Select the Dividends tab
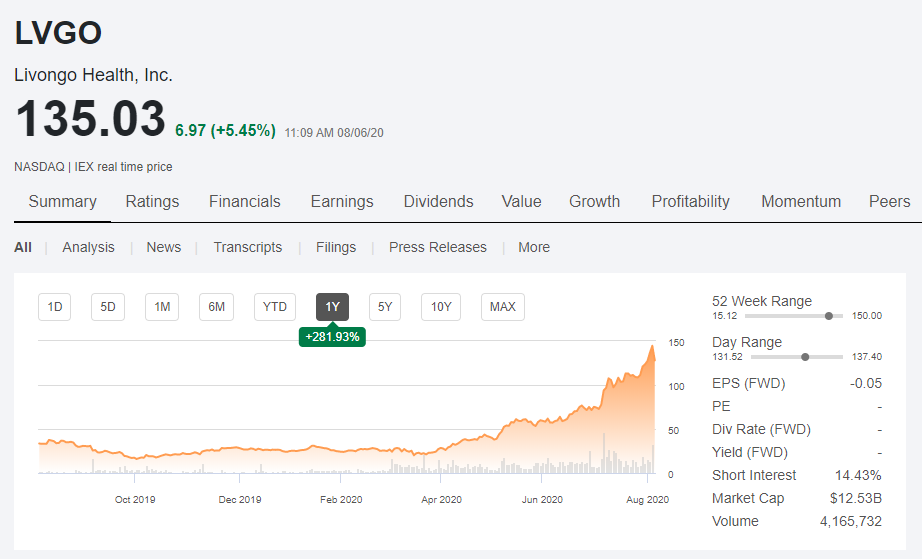 tap(438, 202)
